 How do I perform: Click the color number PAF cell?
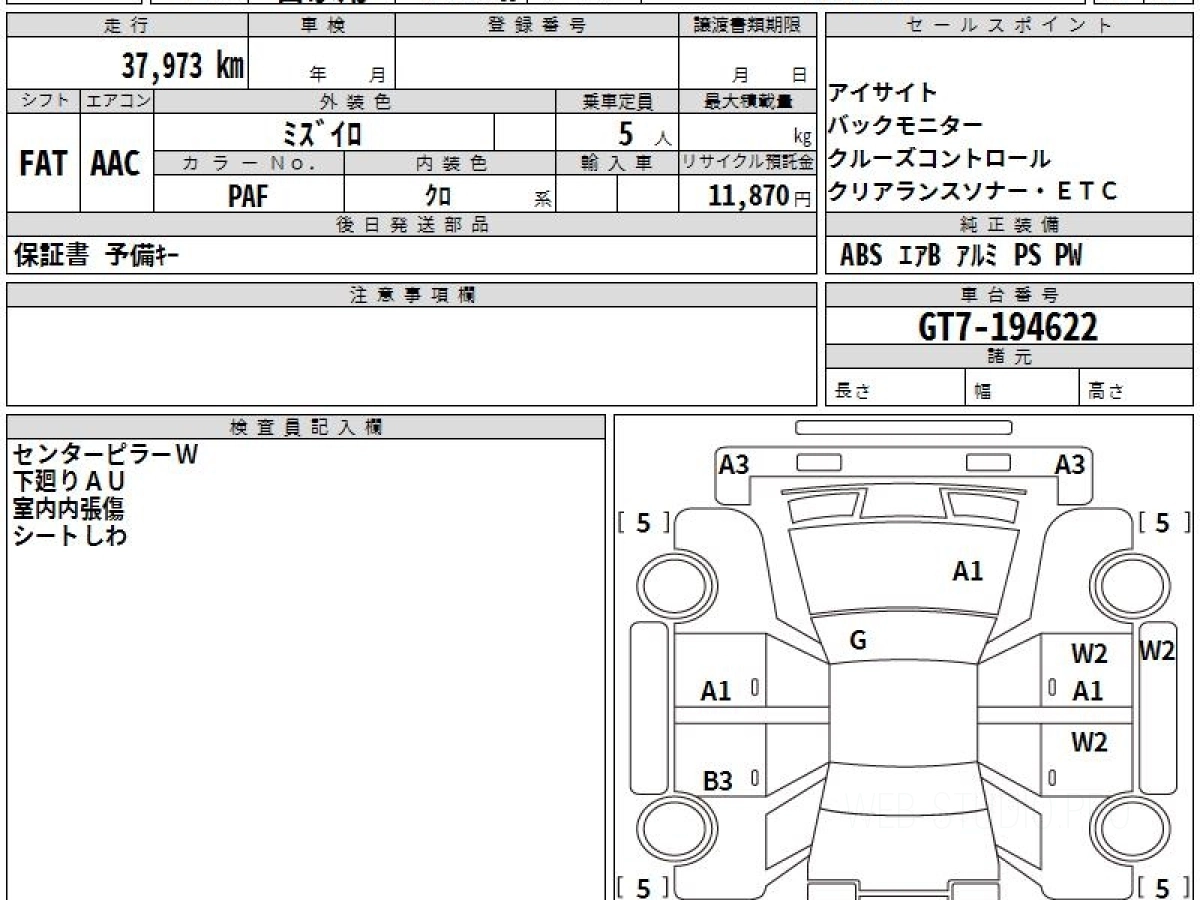248,196
